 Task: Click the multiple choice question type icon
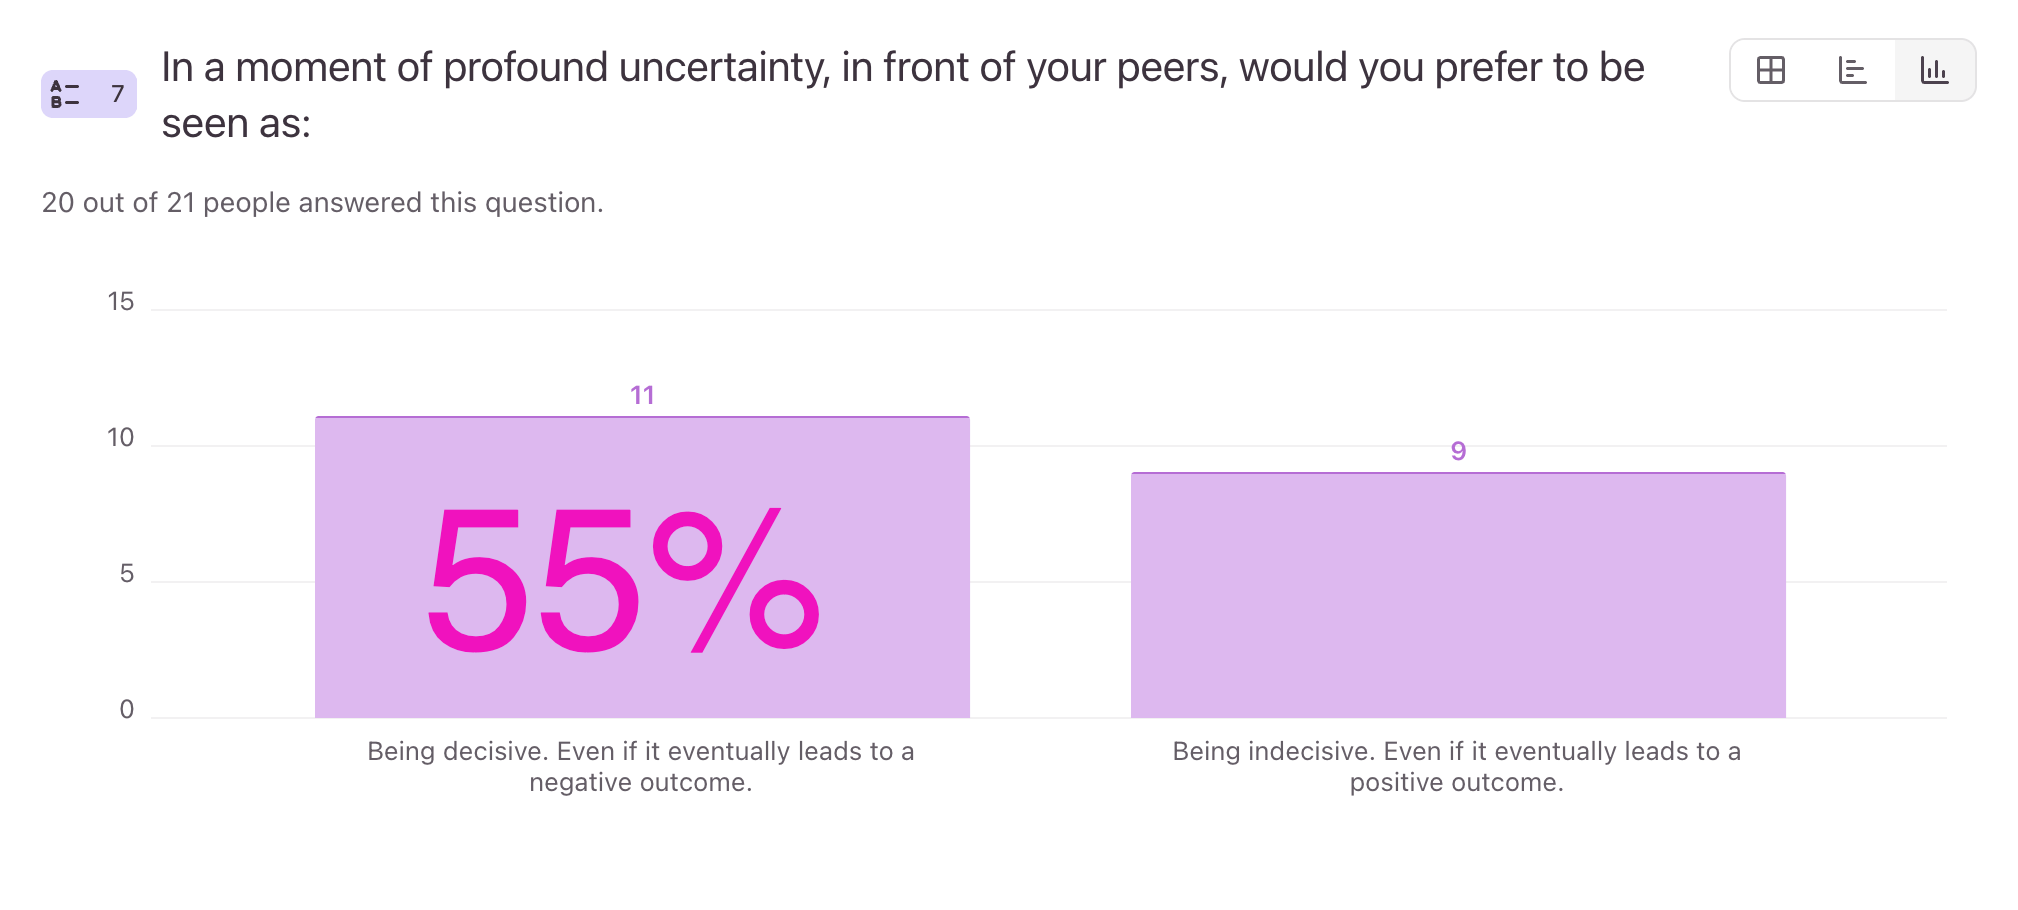point(65,94)
